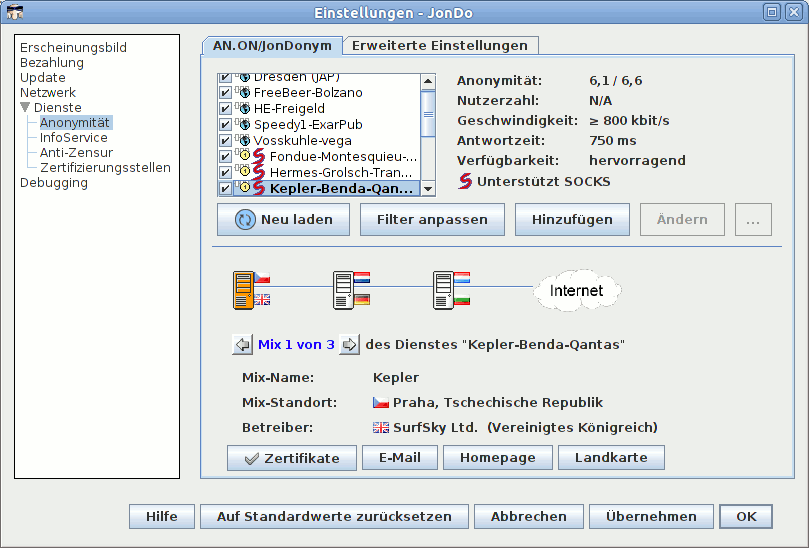The image size is (809, 548).
Task: Click the red SOCKS icon of Hermes-Grolsch
Action: point(259,172)
